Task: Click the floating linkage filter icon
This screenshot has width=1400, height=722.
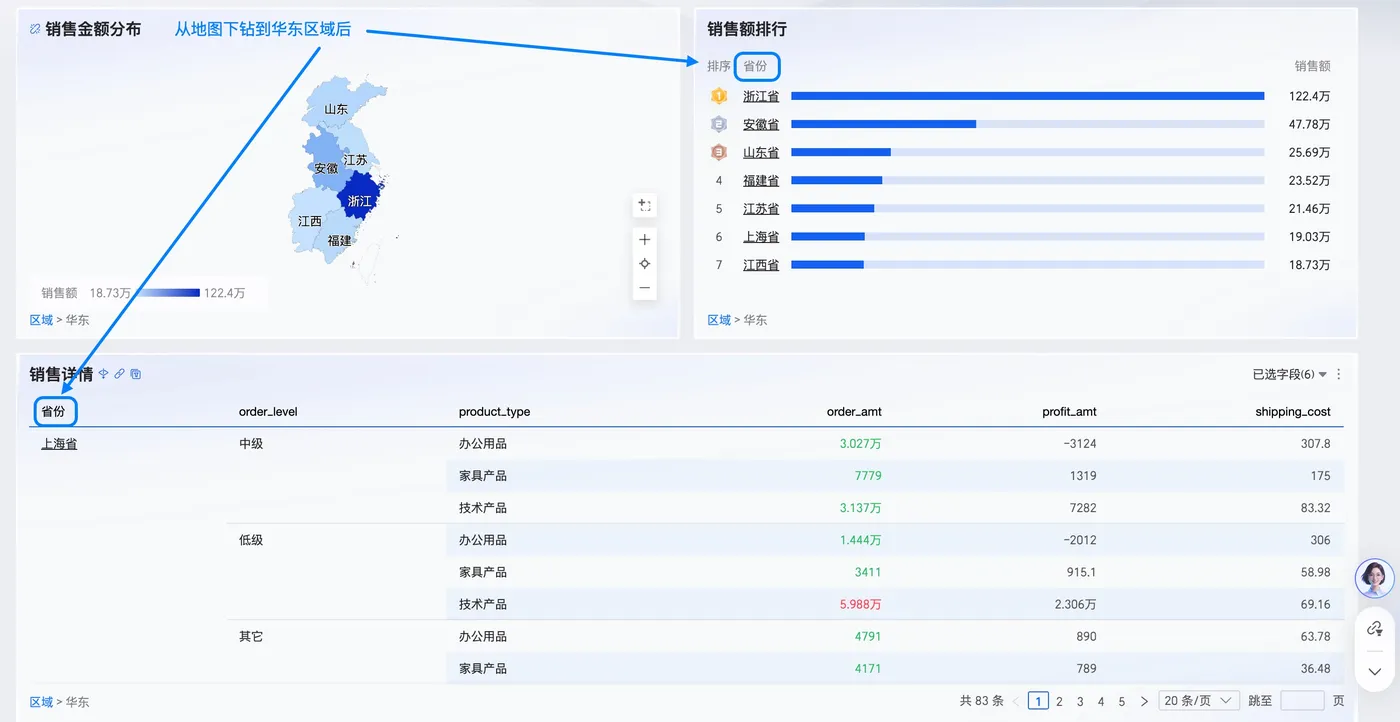Action: [x=1375, y=629]
